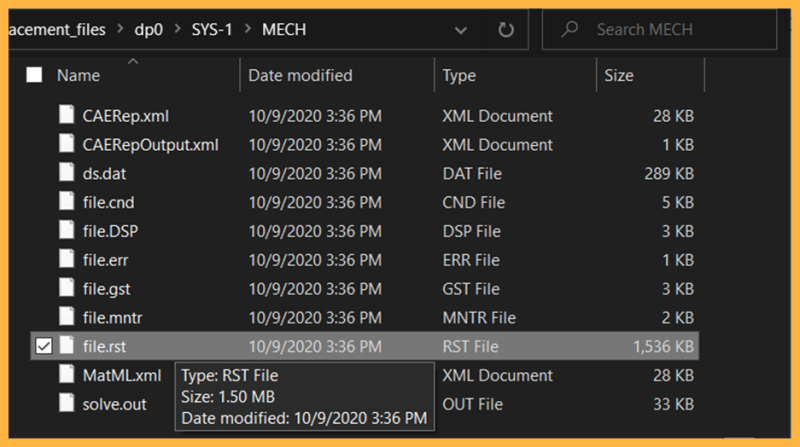Click the file.DSP file icon

(67, 231)
